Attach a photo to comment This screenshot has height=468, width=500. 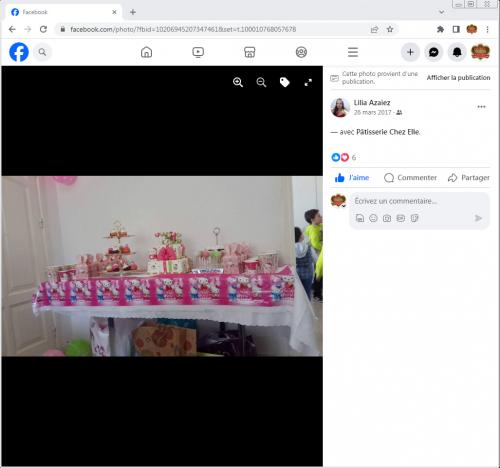point(387,218)
